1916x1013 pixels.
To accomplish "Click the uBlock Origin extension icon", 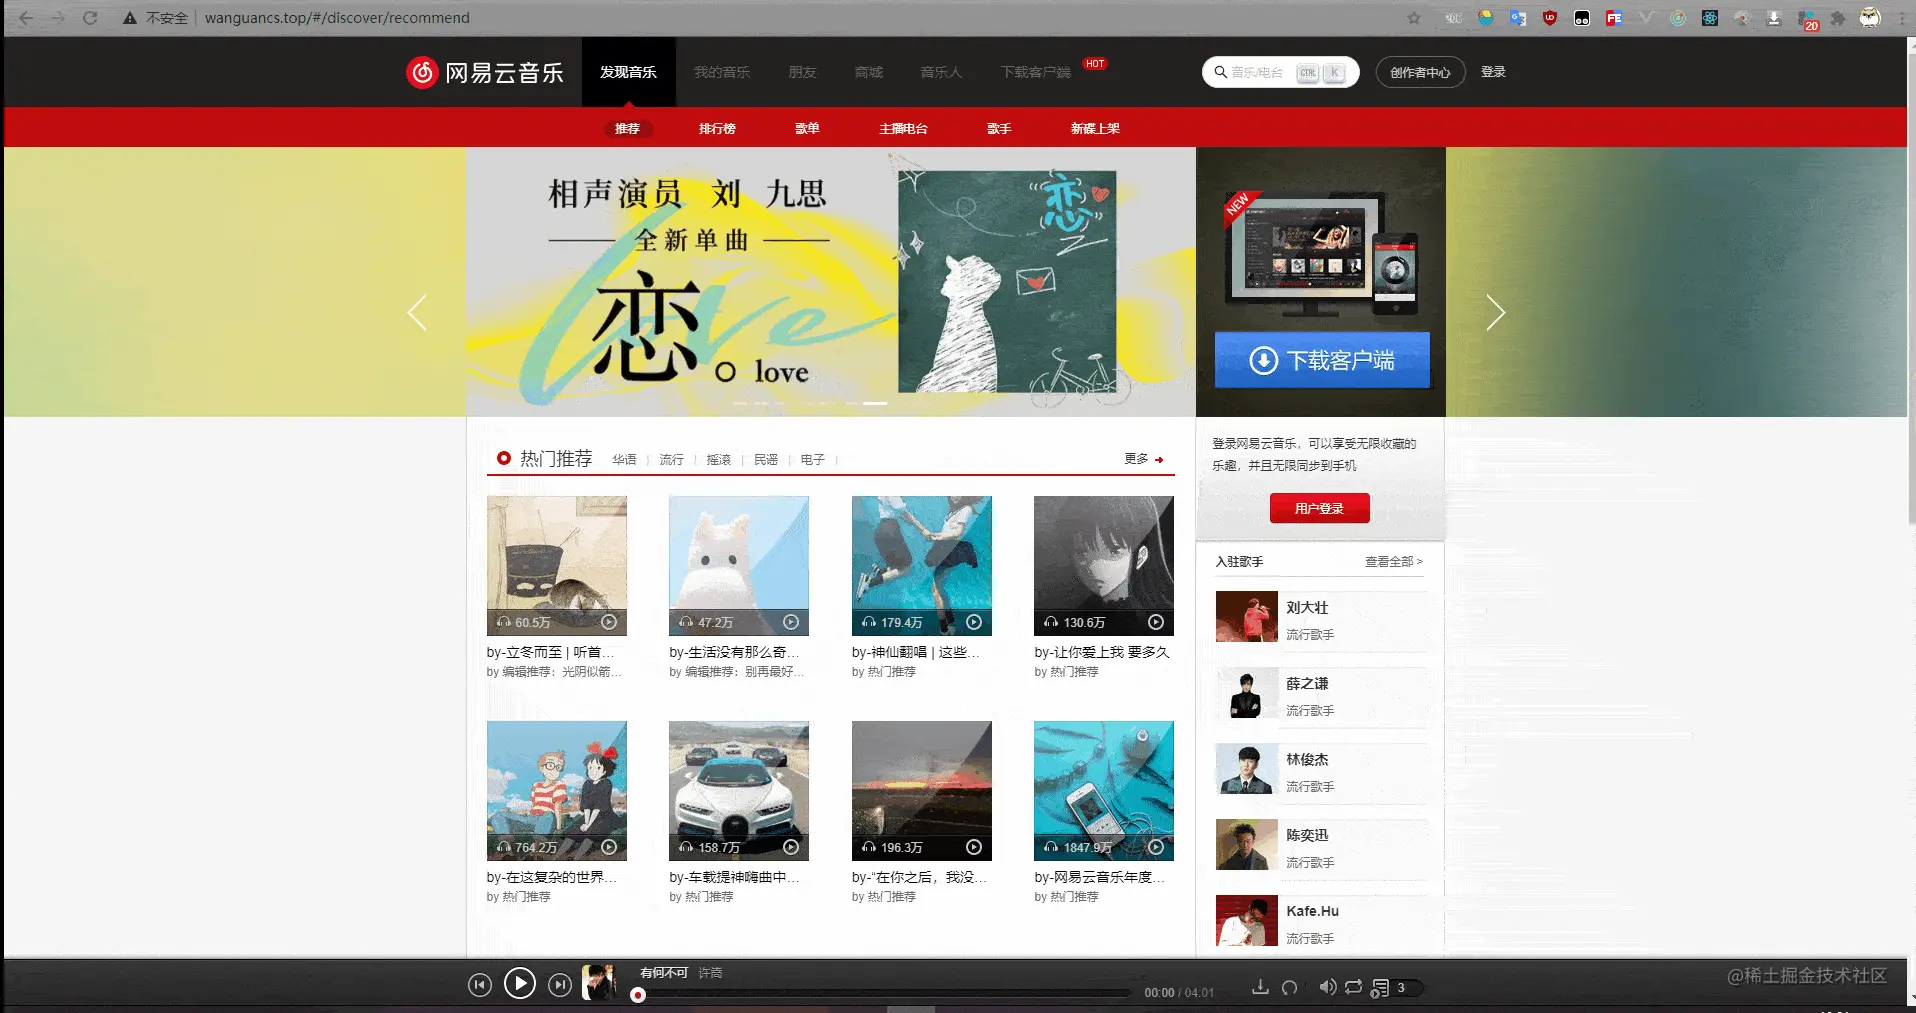I will coord(1550,18).
